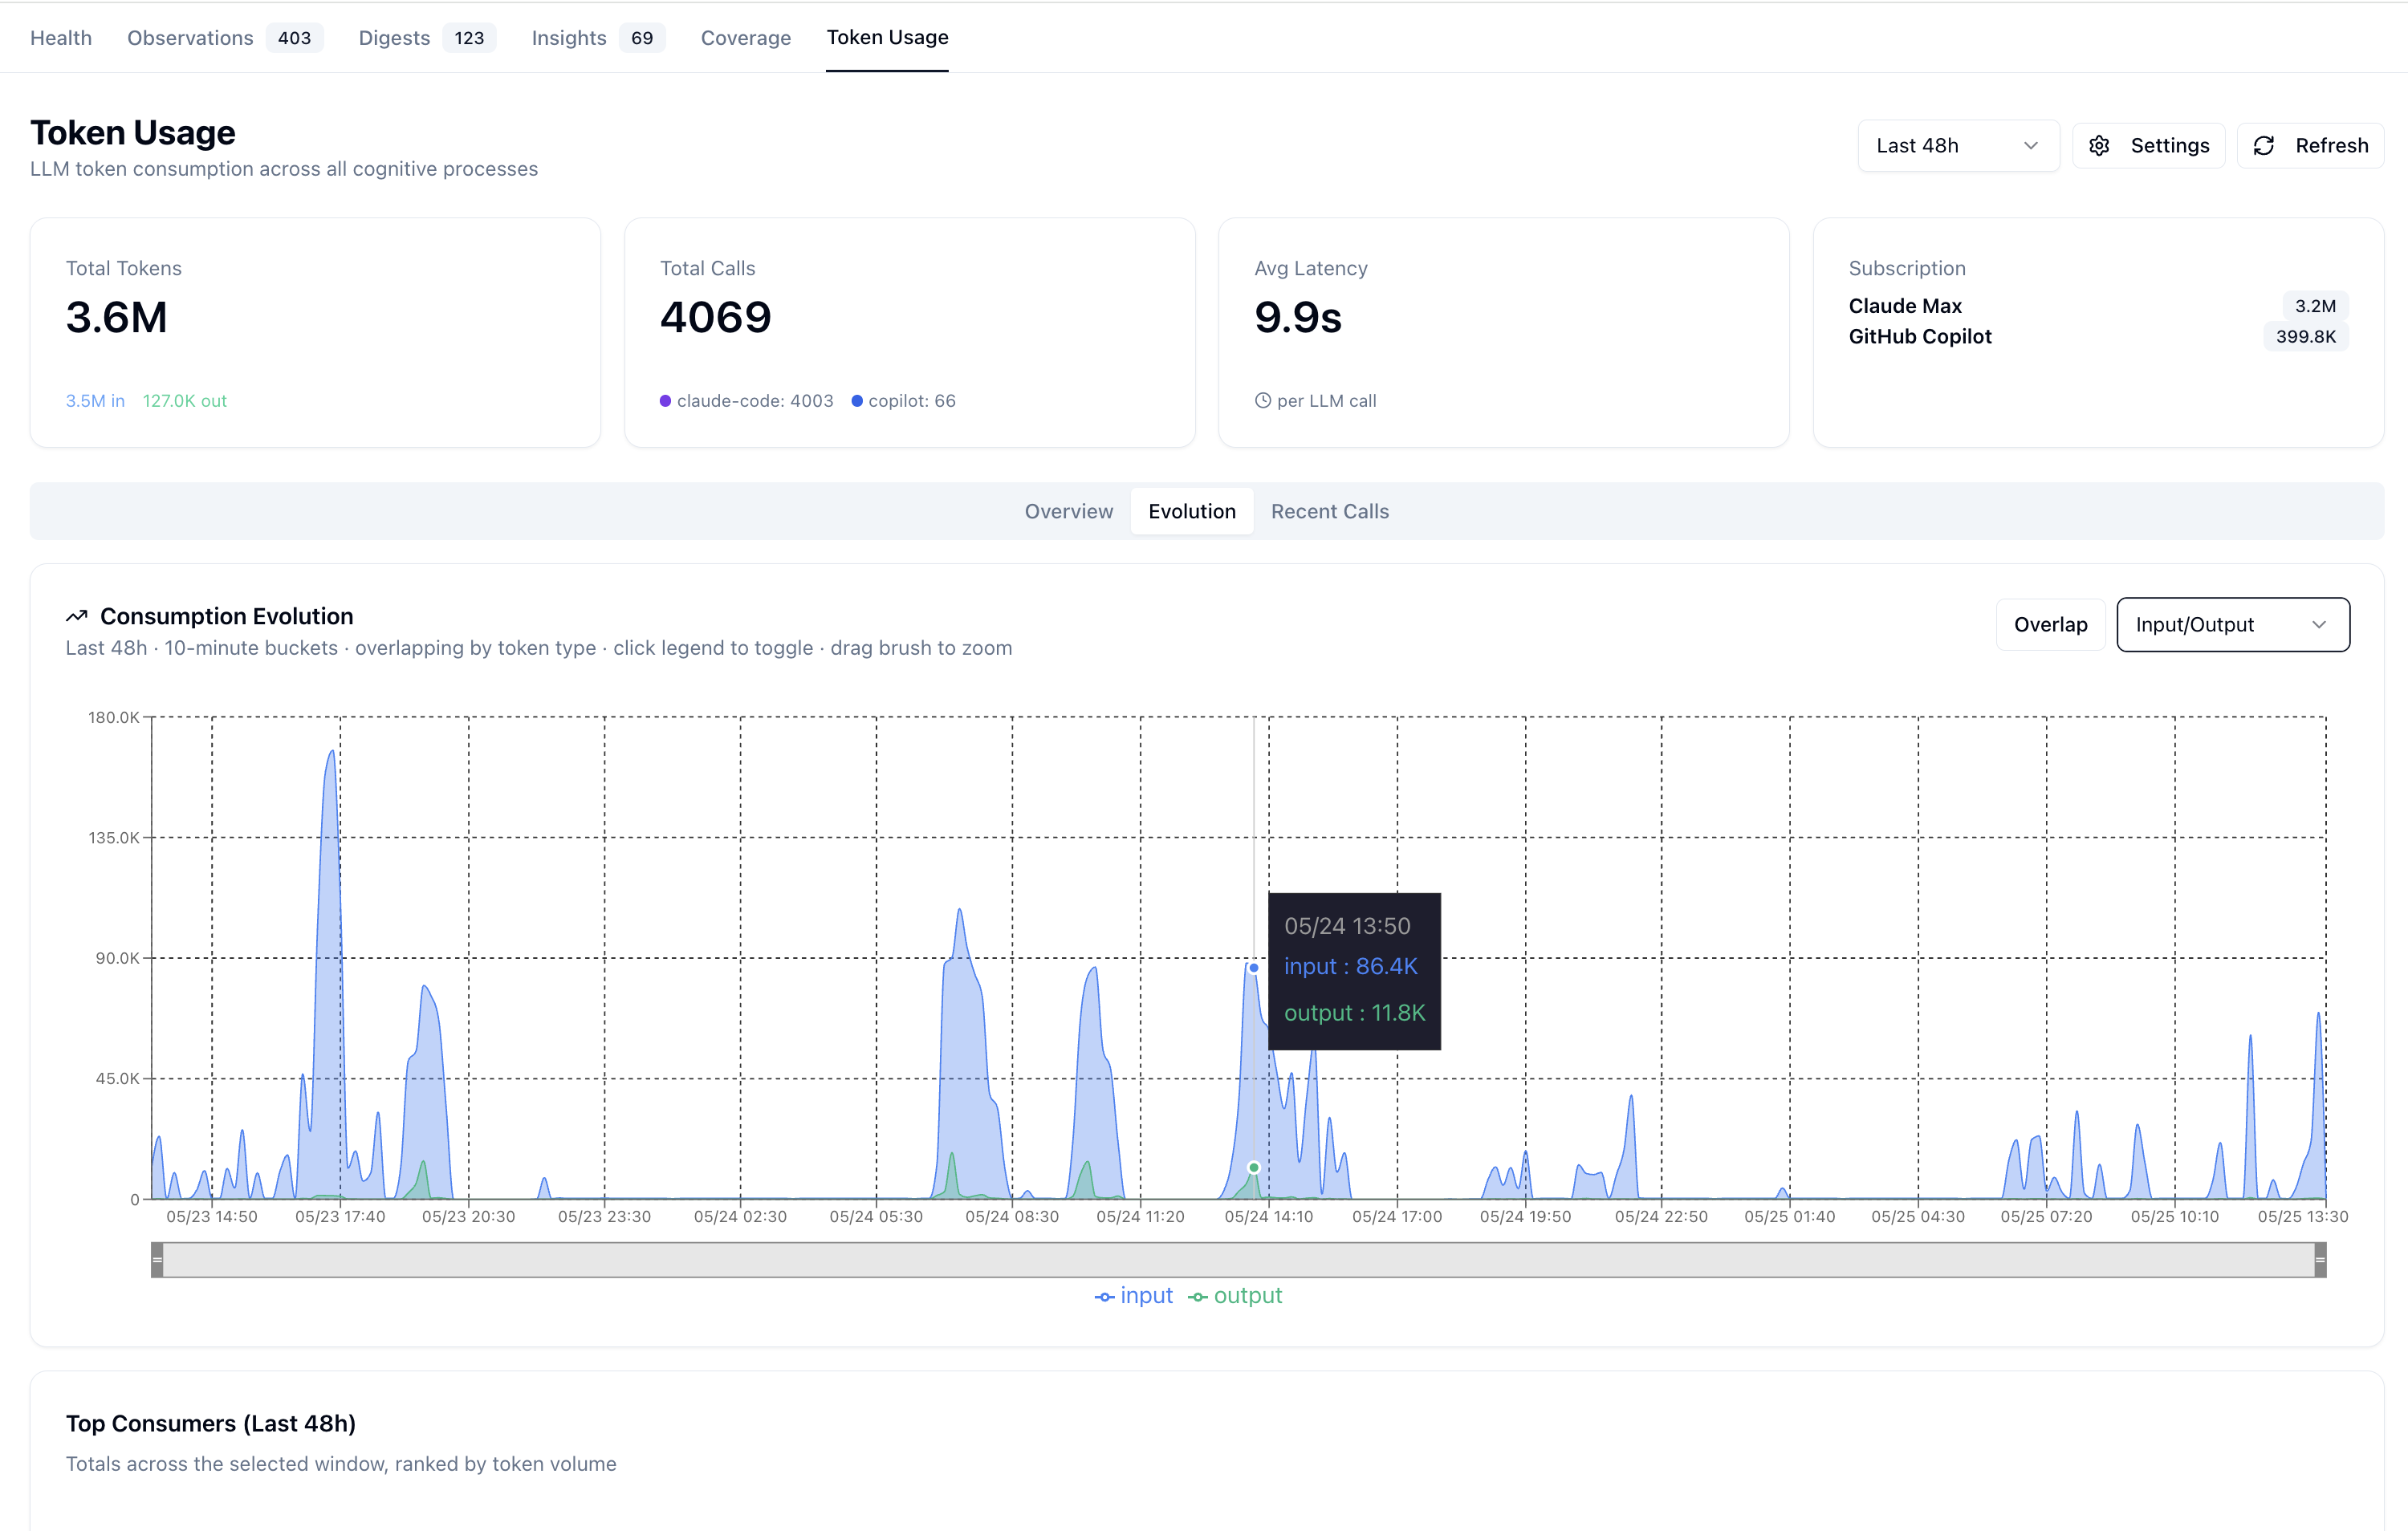
Task: Open the Input/Output grouping dropdown
Action: click(2233, 625)
